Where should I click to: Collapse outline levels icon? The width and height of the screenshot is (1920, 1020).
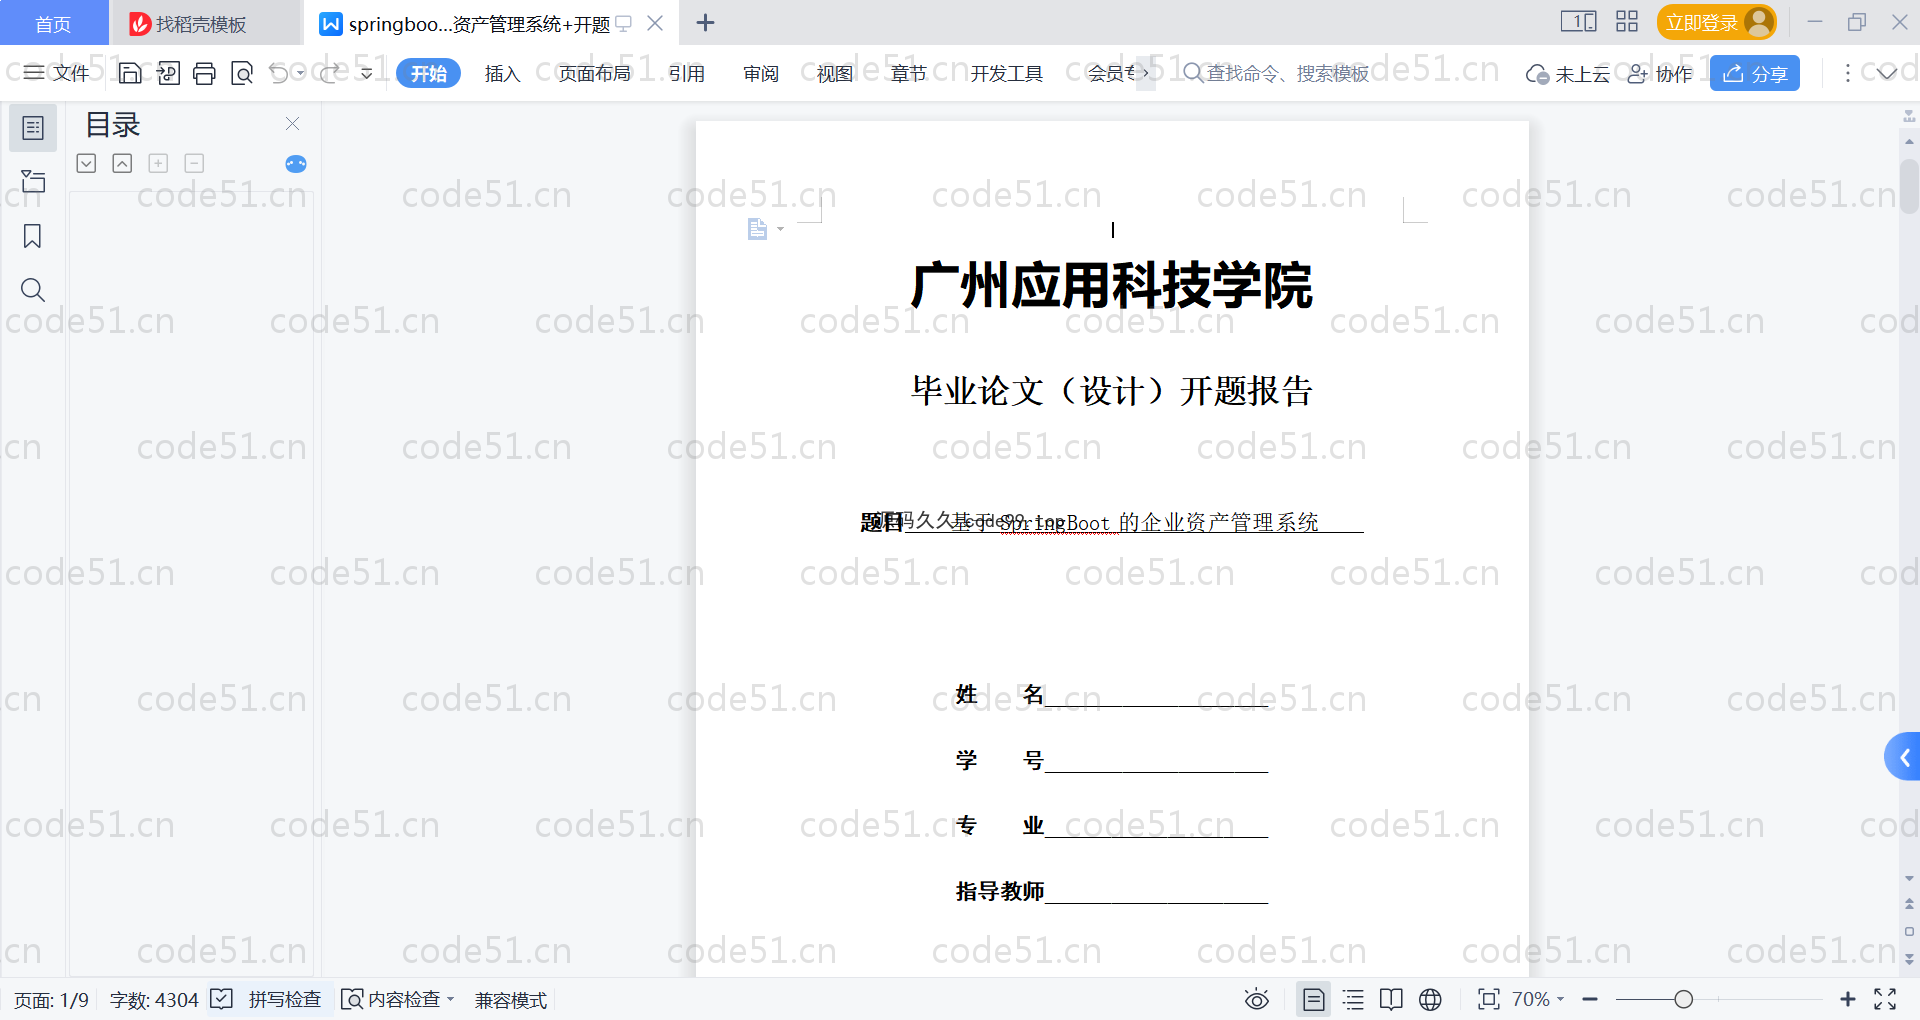point(122,163)
